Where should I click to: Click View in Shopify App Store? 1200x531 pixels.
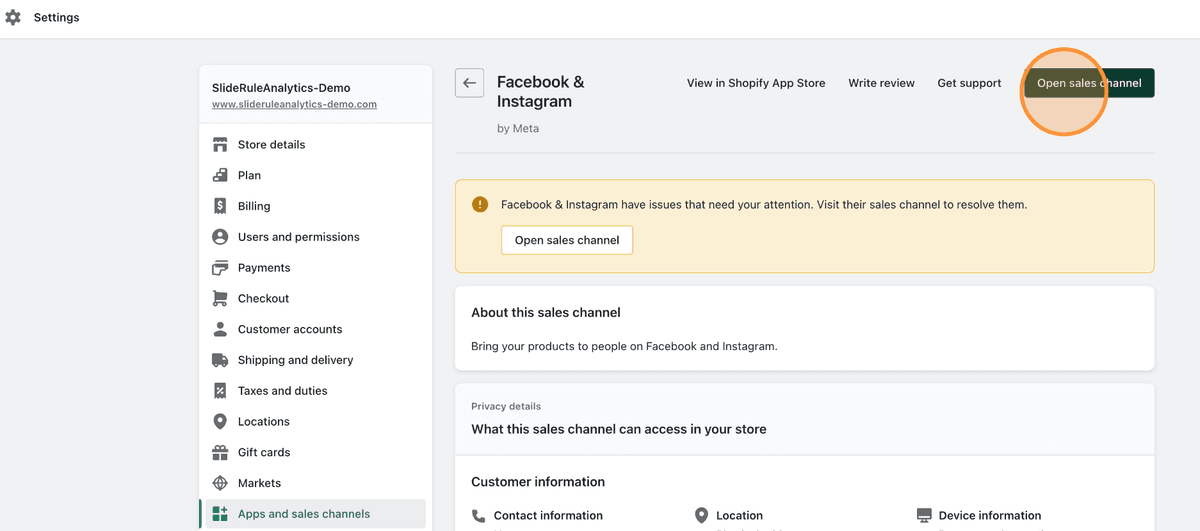tap(756, 83)
